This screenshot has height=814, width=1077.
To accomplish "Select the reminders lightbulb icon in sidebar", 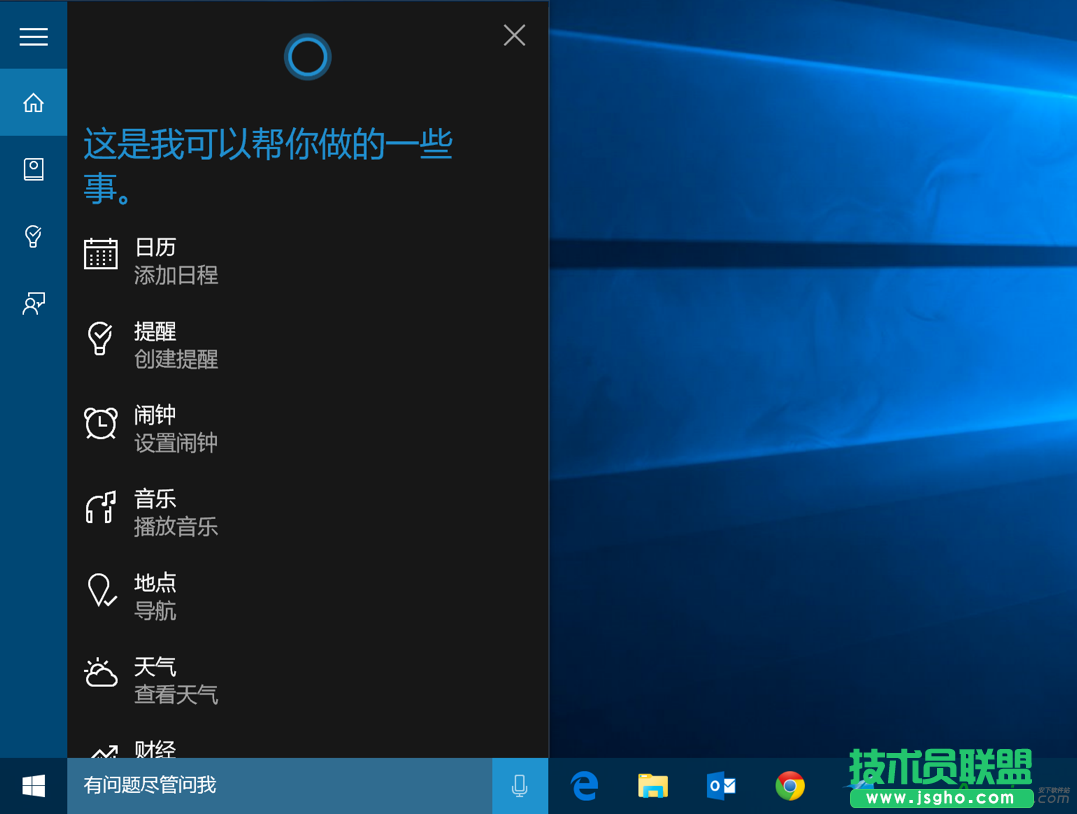I will point(33,237).
